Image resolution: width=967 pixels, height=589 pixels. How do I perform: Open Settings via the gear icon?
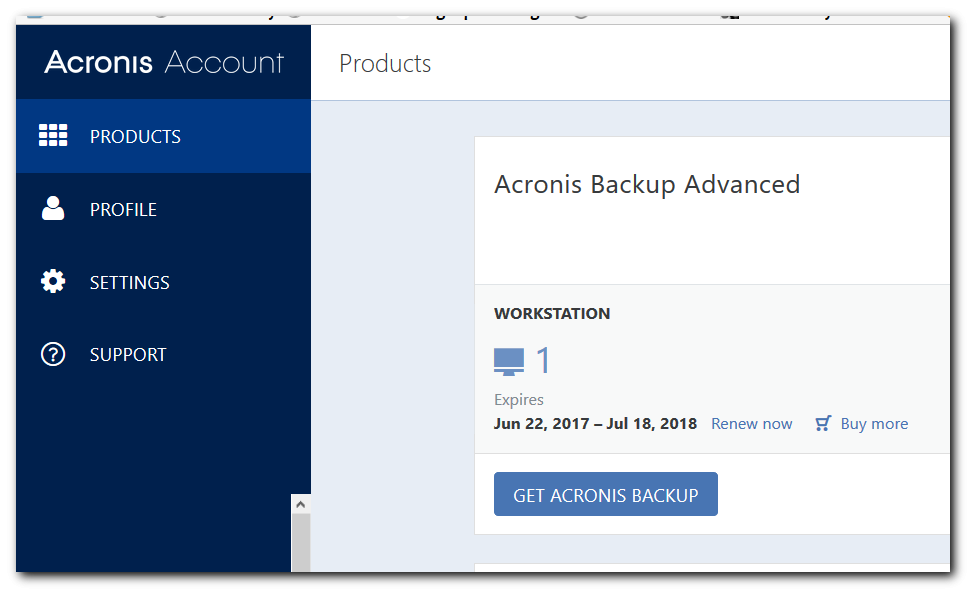click(53, 281)
